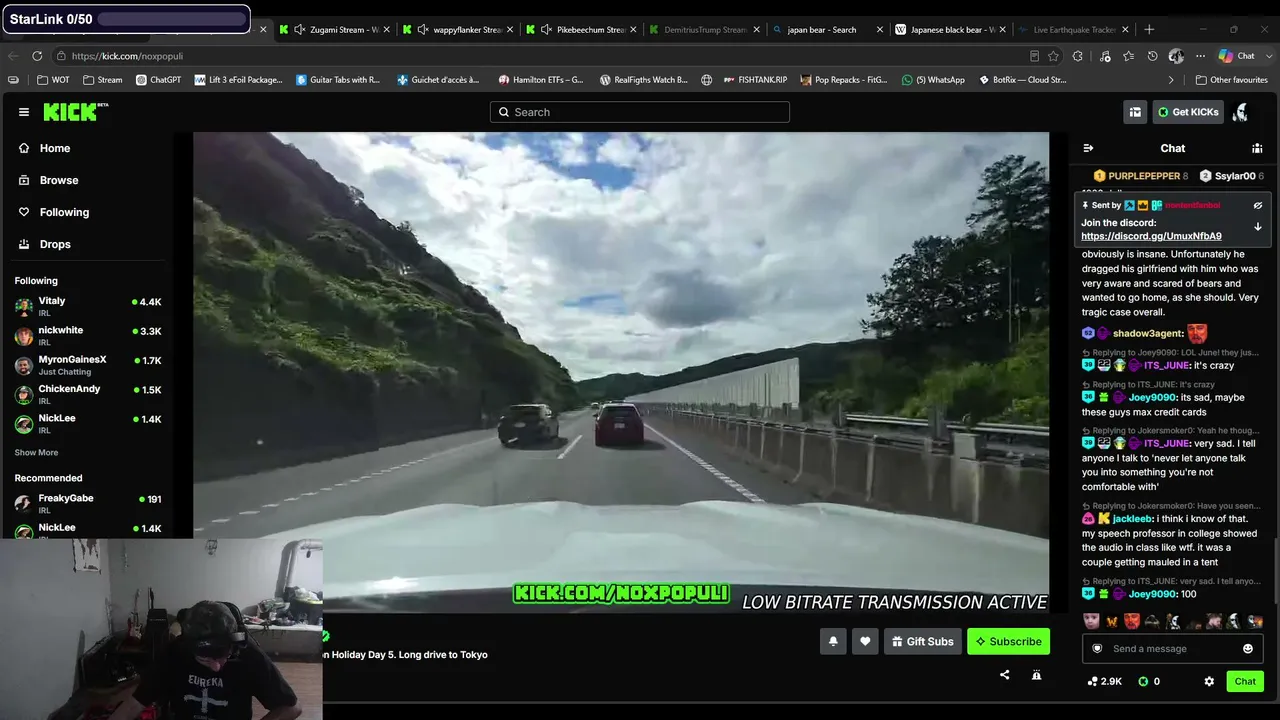Switch to Live Earthquake Tracker tab
1280x720 pixels.
[1073, 30]
